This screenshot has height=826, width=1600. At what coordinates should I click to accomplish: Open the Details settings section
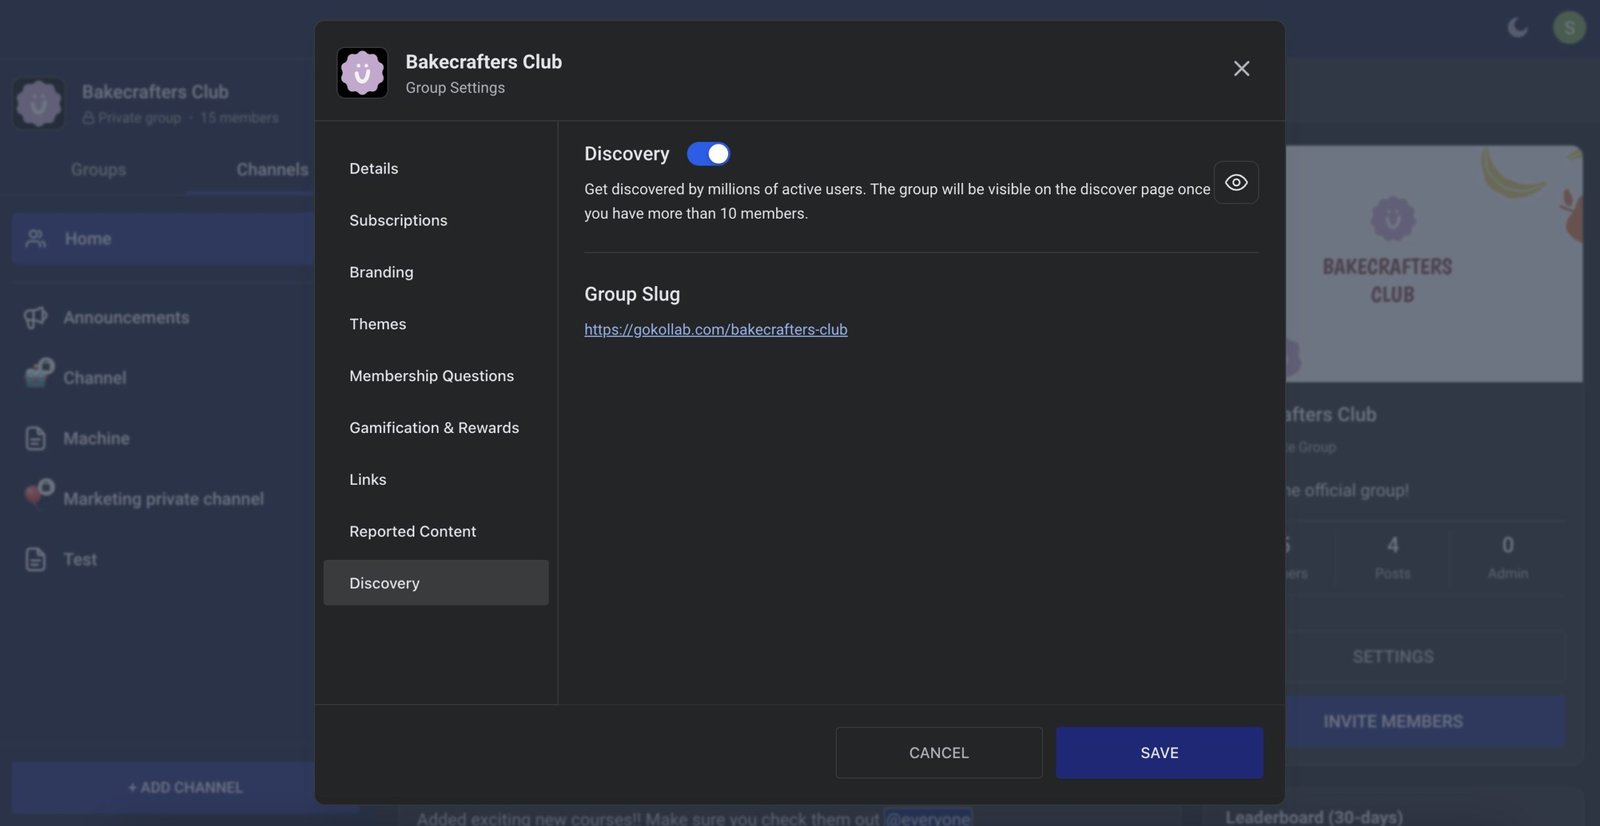coord(374,169)
